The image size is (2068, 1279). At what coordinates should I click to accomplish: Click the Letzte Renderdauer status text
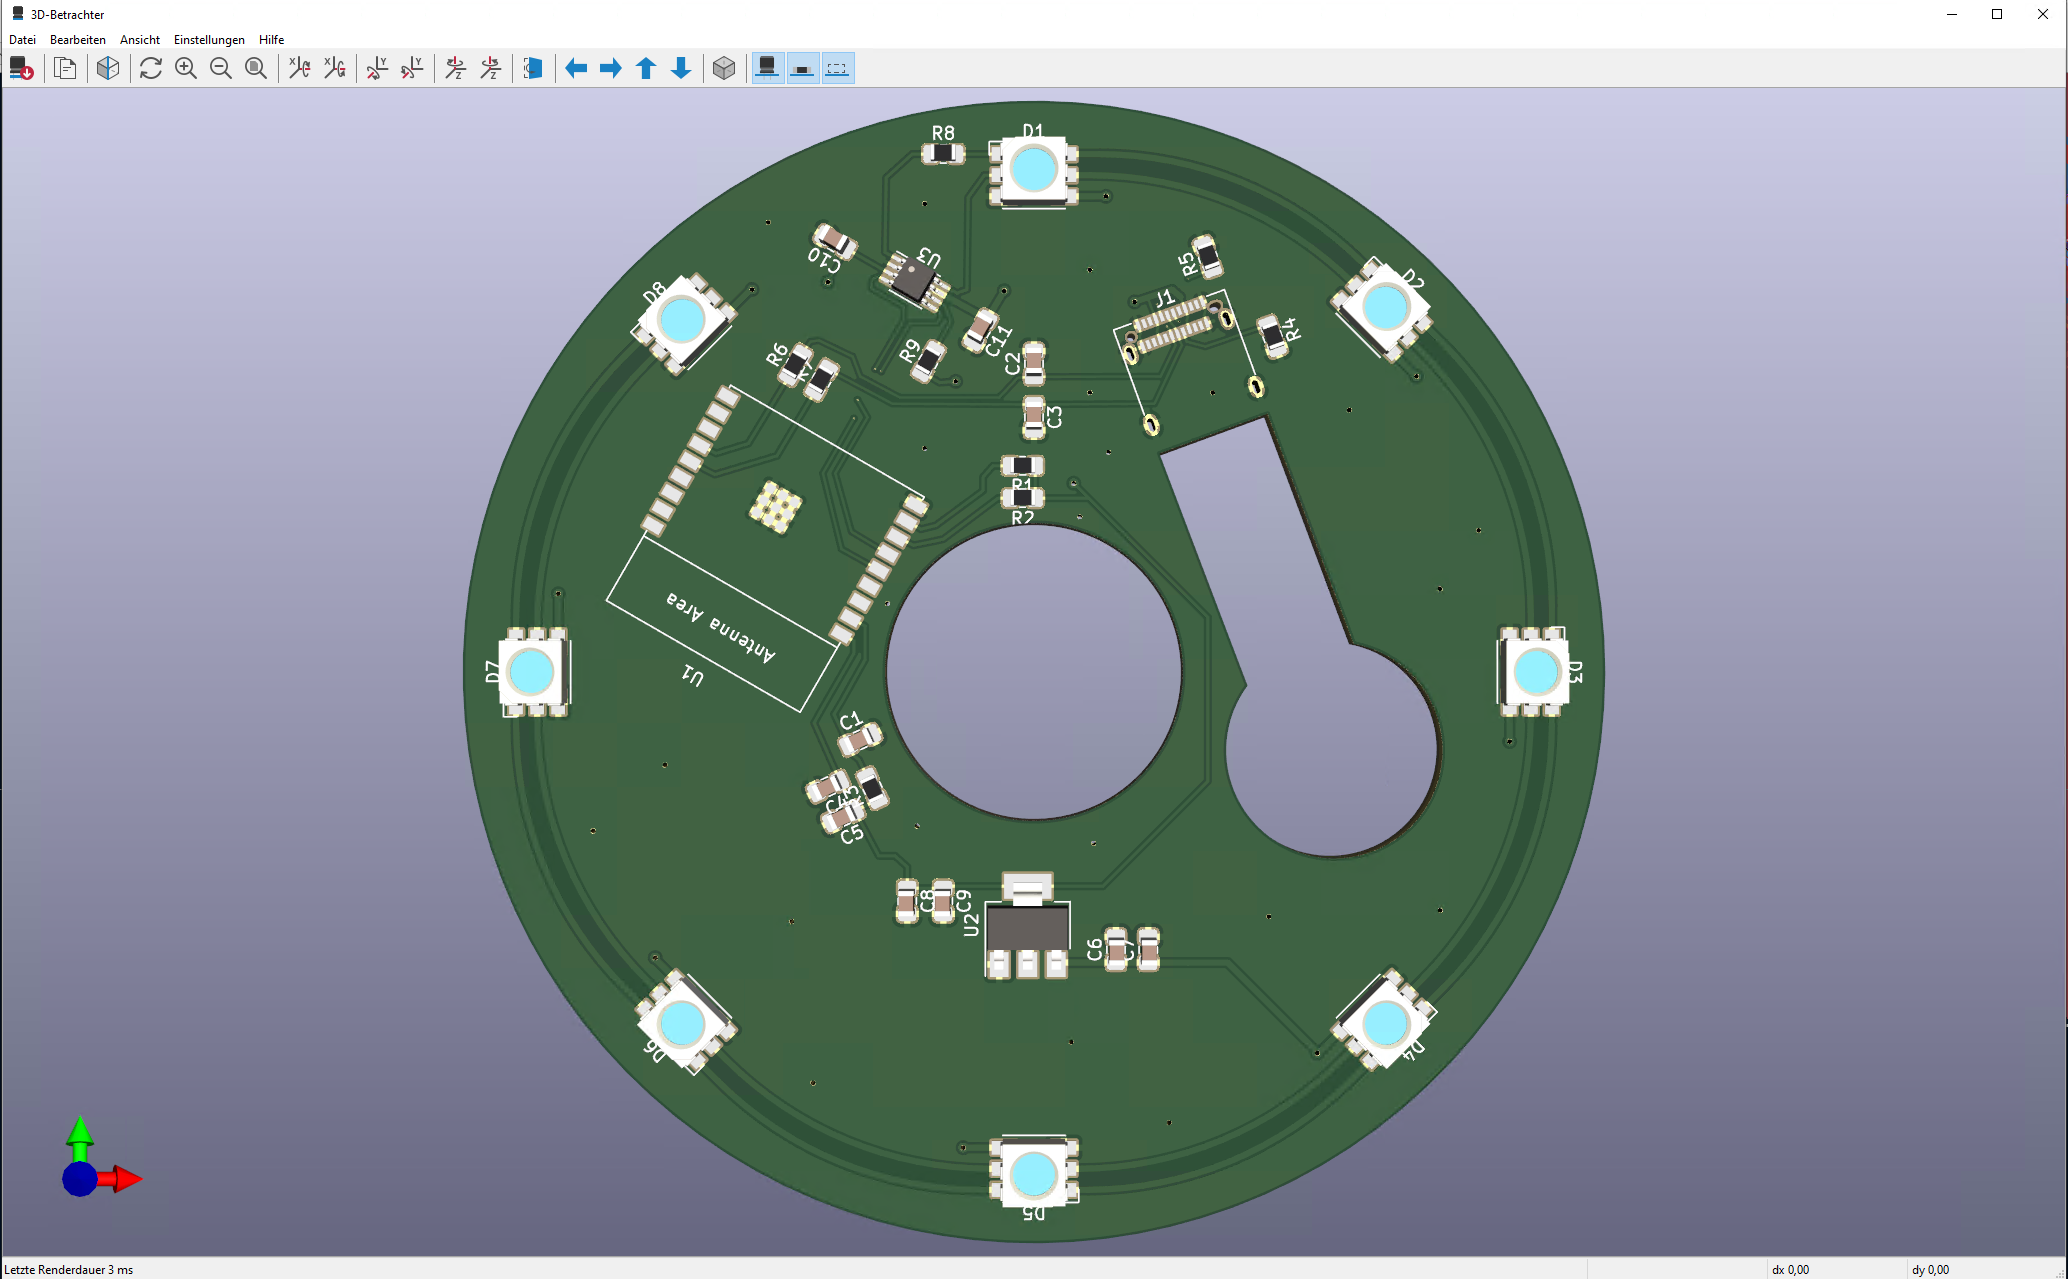[x=68, y=1270]
